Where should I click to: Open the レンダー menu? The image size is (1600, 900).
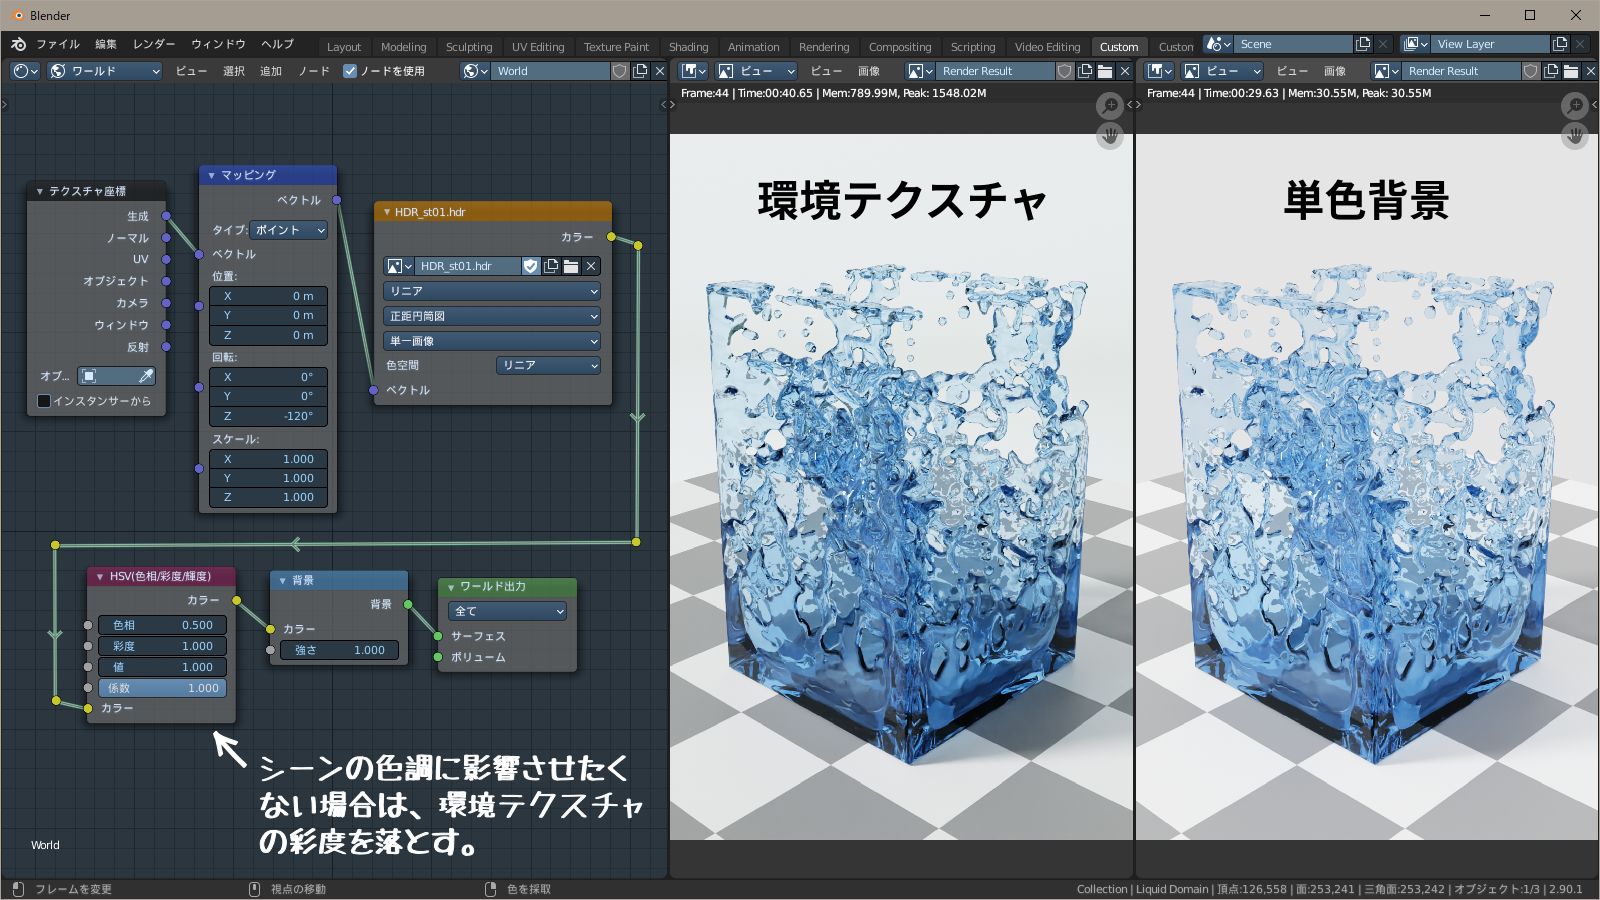pyautogui.click(x=154, y=45)
